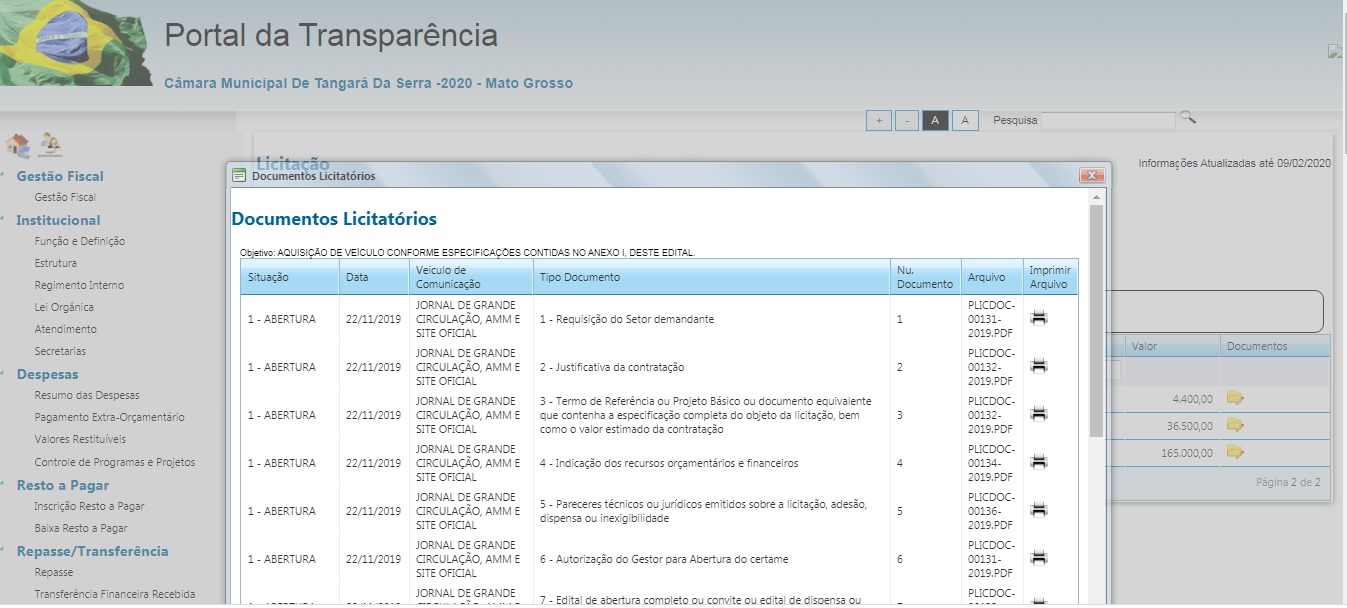Click the search magnifier icon
The height and width of the screenshot is (608, 1347).
[x=1187, y=118]
